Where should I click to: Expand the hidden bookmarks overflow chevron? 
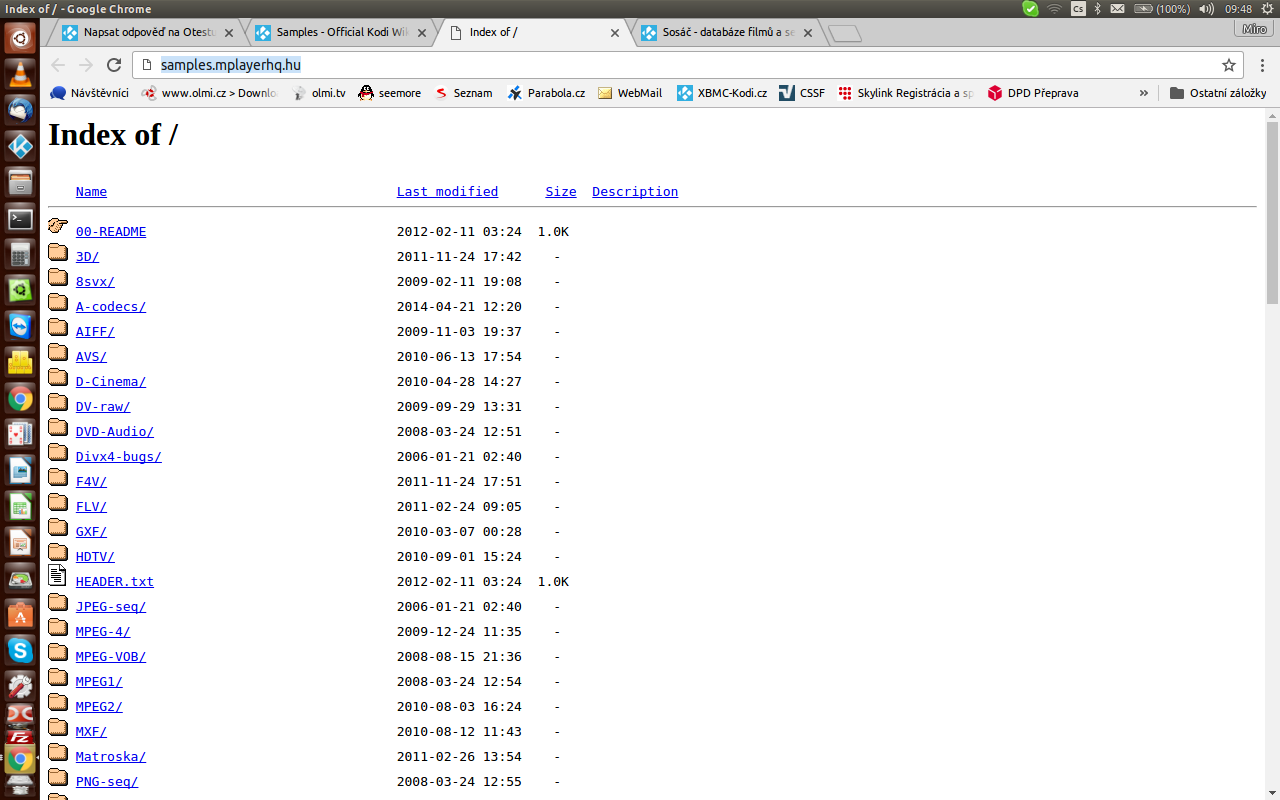coord(1144,93)
